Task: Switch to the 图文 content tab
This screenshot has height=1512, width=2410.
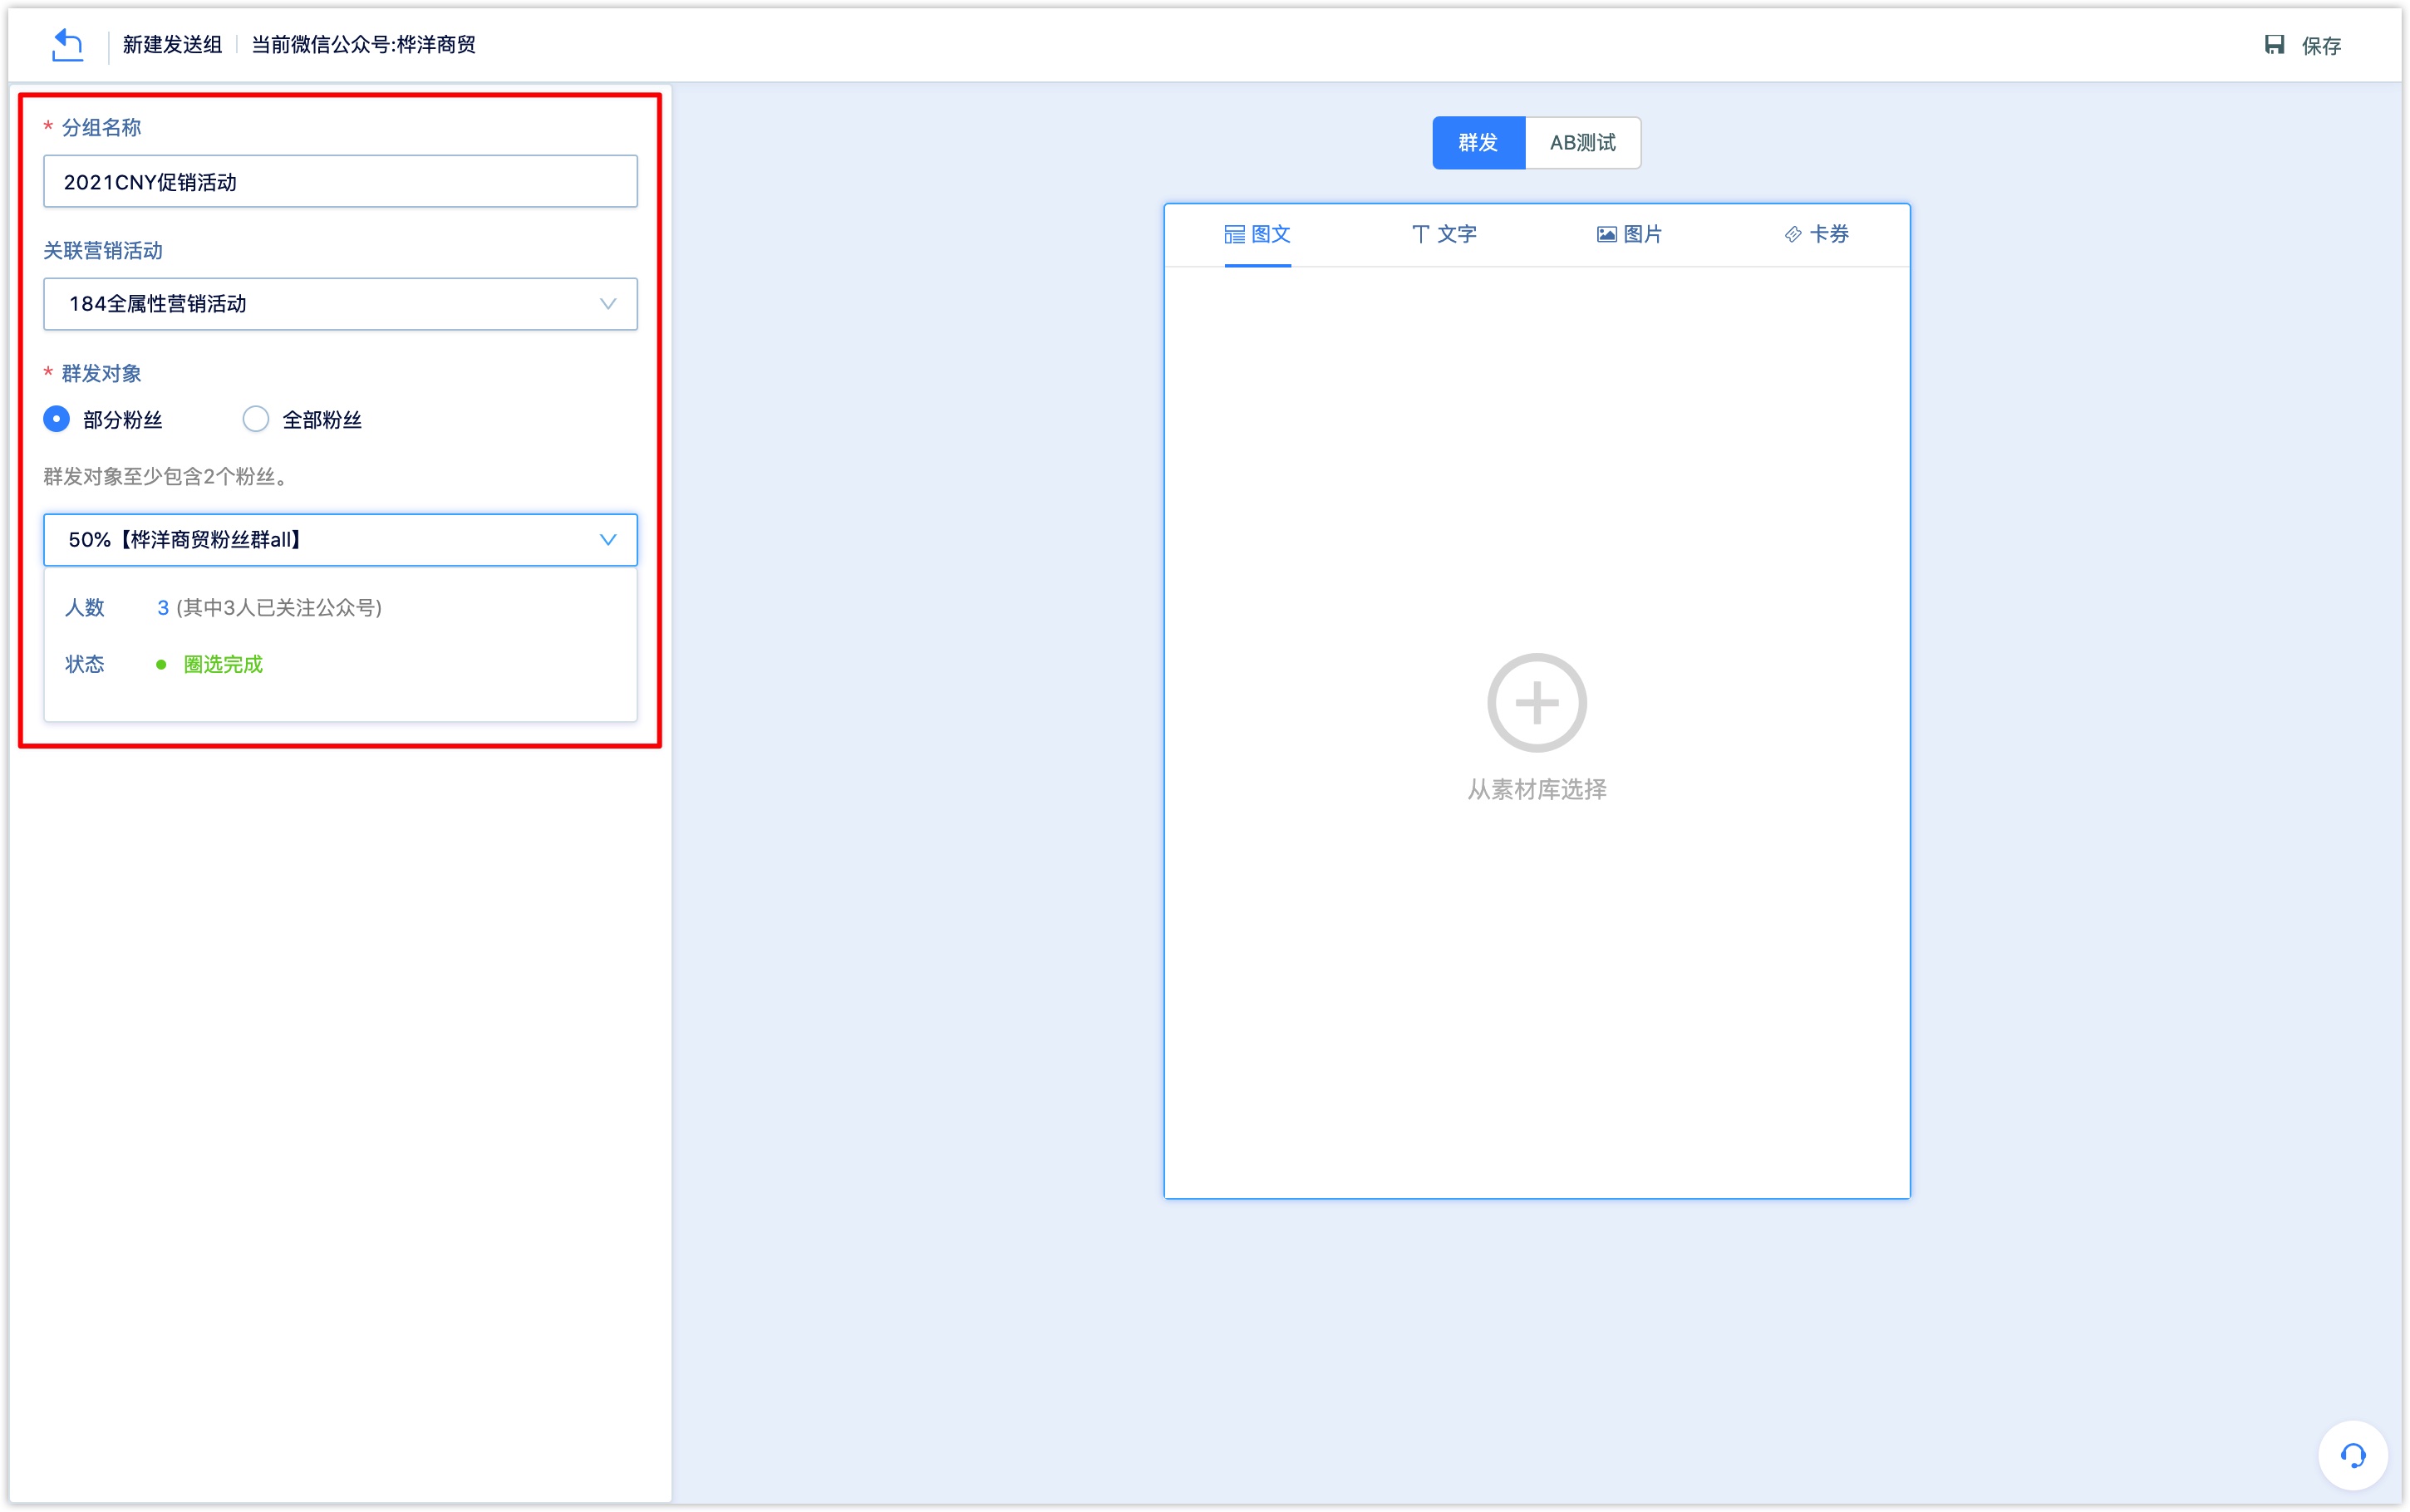Action: (1257, 235)
